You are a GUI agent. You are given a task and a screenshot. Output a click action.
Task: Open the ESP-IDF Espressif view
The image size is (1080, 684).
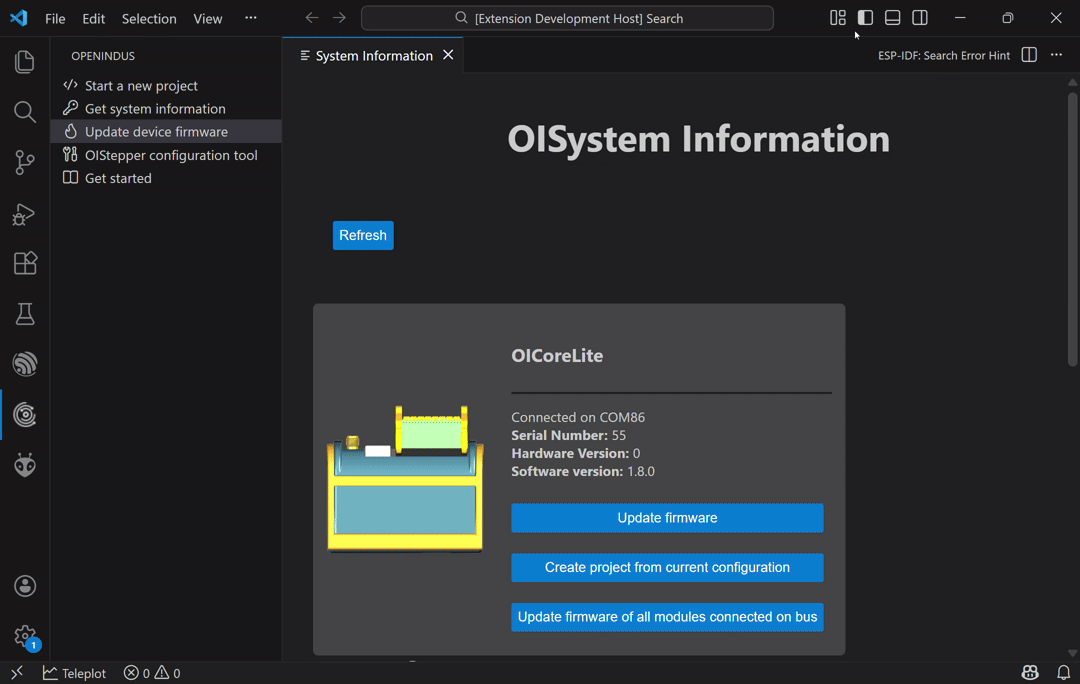(25, 364)
